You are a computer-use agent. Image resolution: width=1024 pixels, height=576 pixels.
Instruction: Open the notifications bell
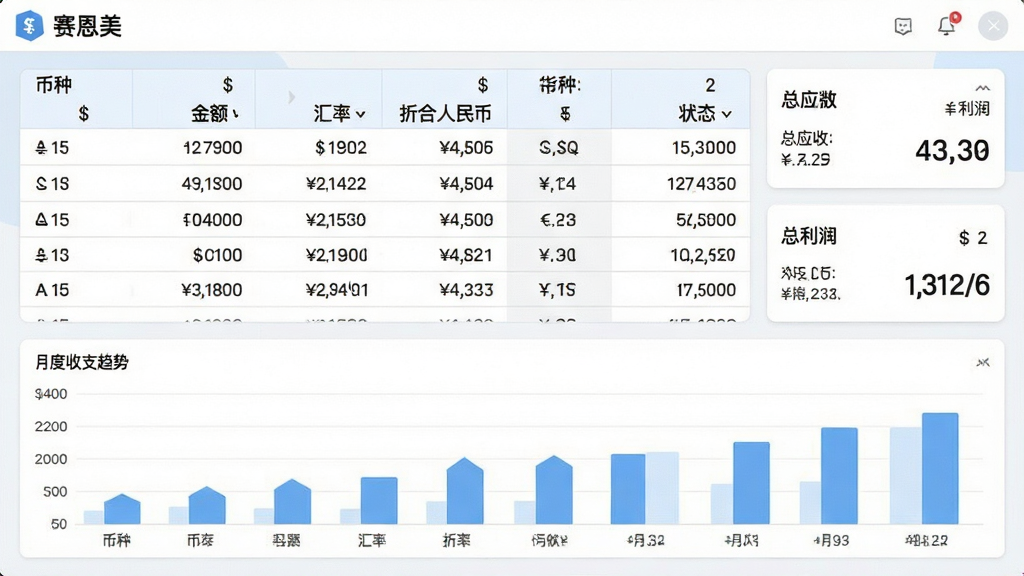[946, 25]
